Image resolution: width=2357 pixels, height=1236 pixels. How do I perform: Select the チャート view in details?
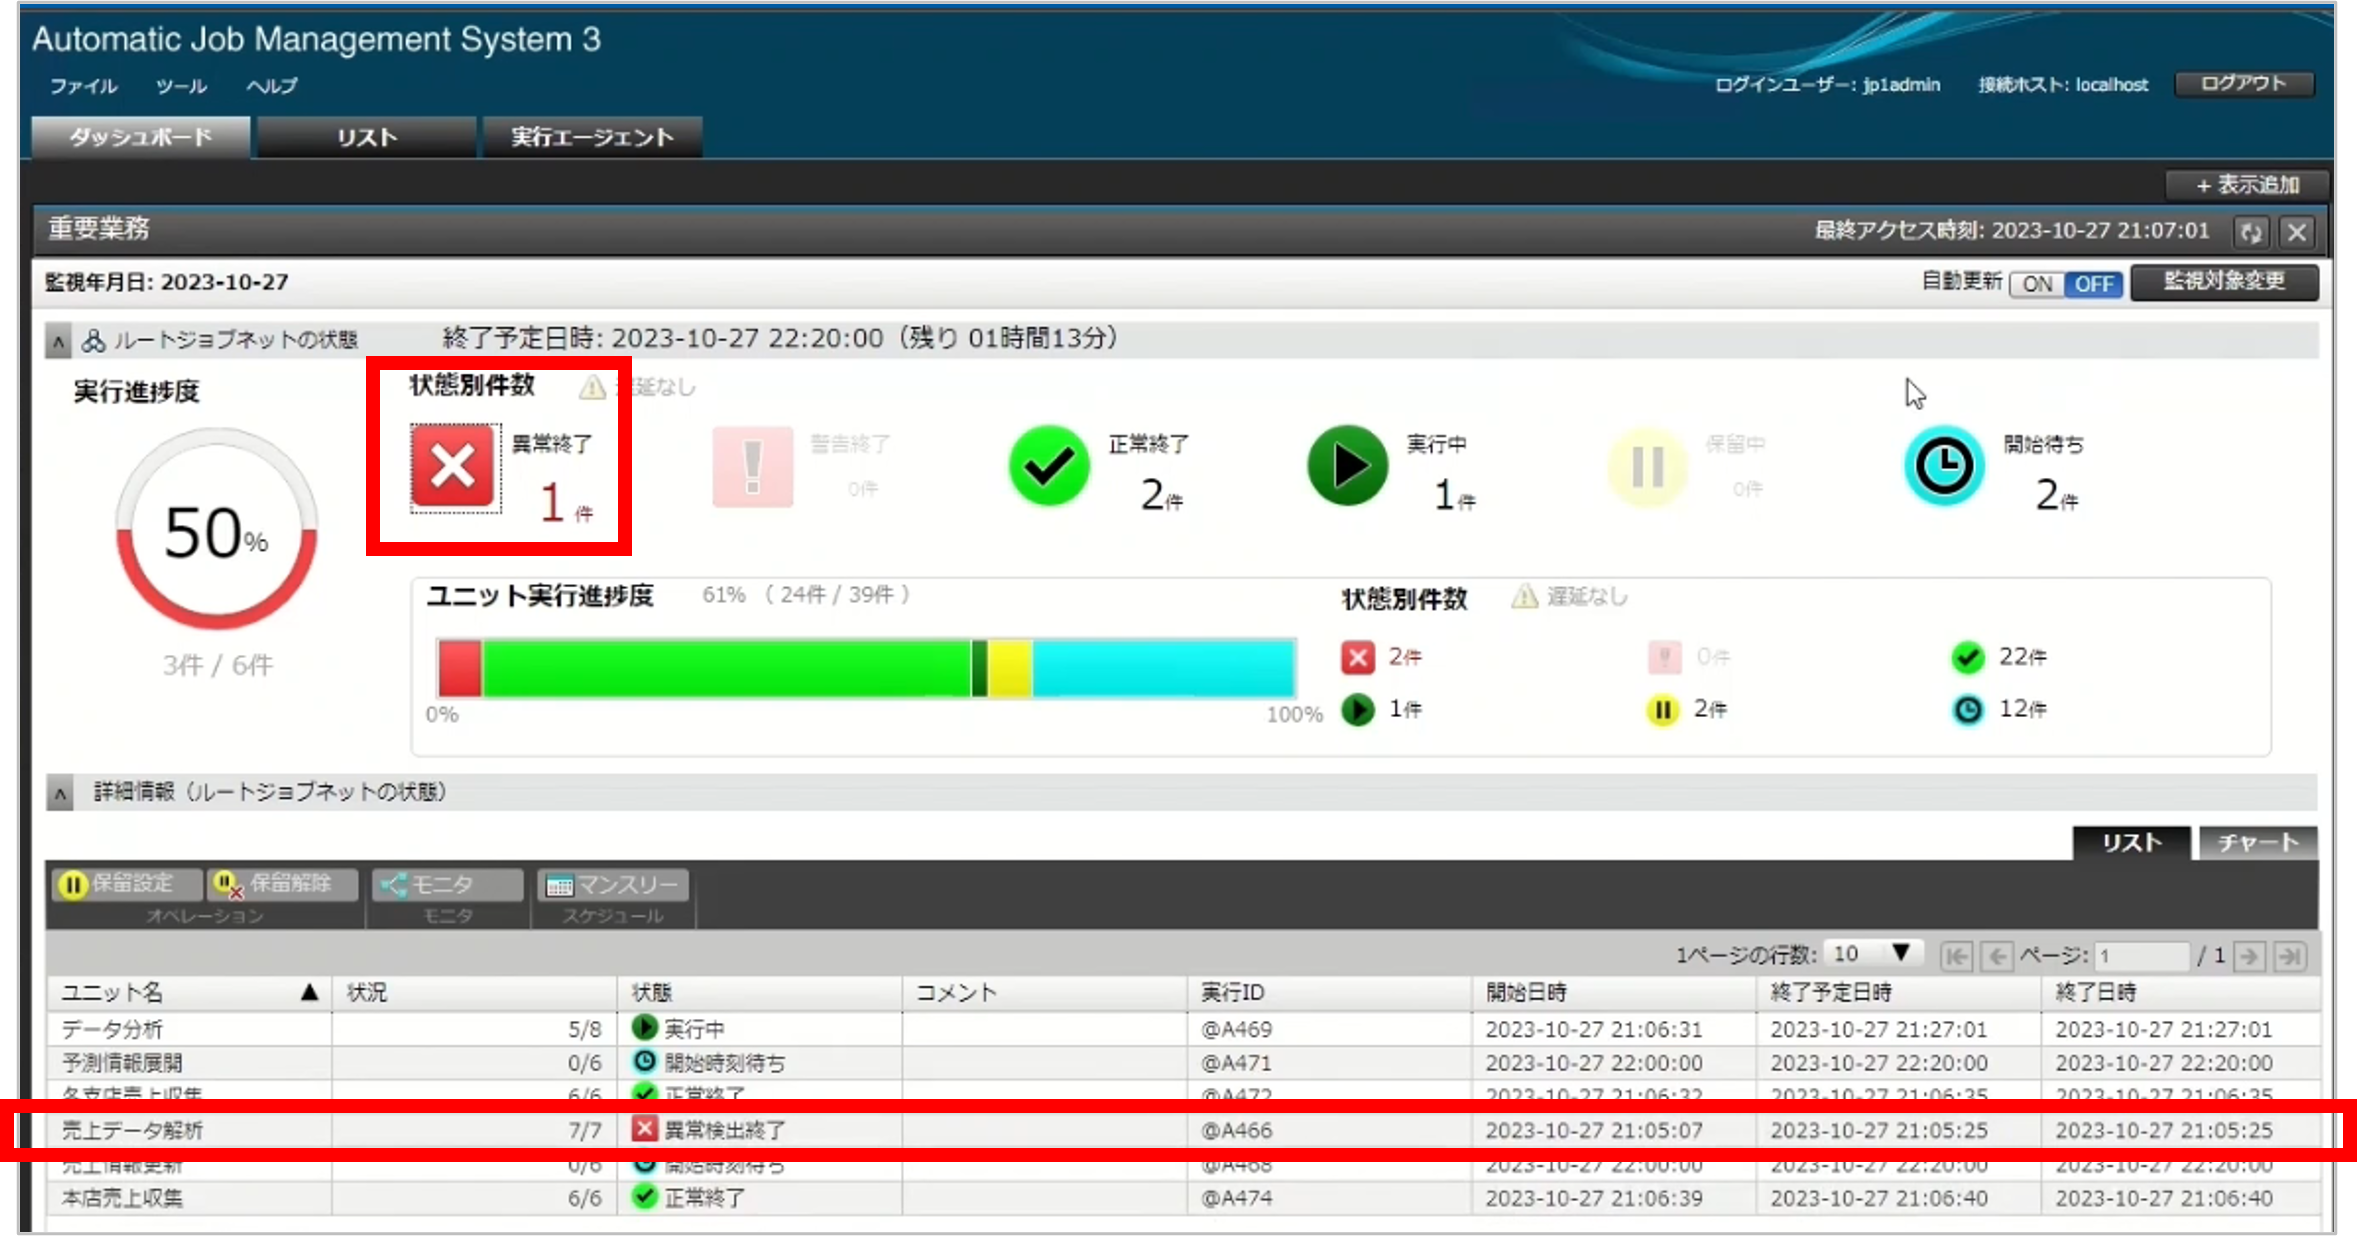point(2258,843)
